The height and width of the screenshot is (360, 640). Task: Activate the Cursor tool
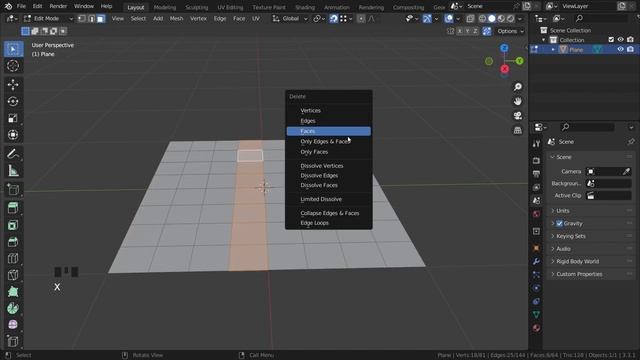pyautogui.click(x=13, y=66)
